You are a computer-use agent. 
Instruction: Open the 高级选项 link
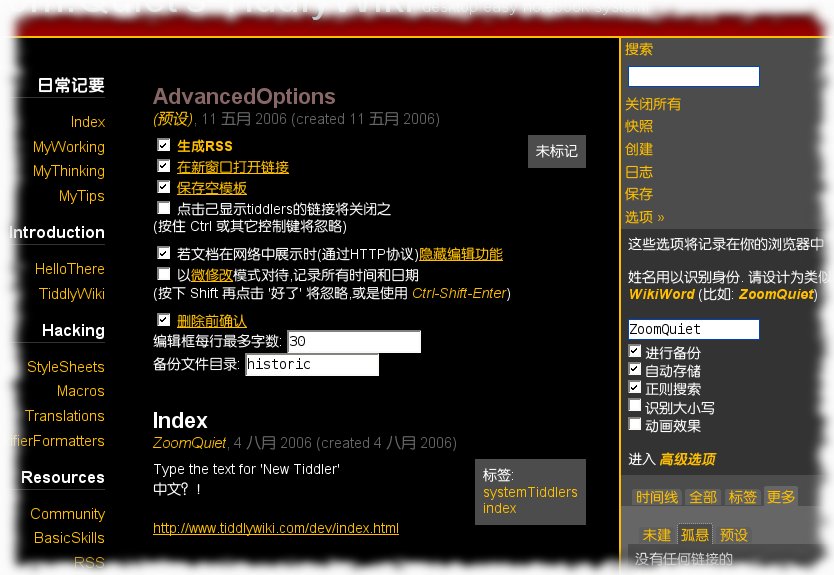coord(687,459)
